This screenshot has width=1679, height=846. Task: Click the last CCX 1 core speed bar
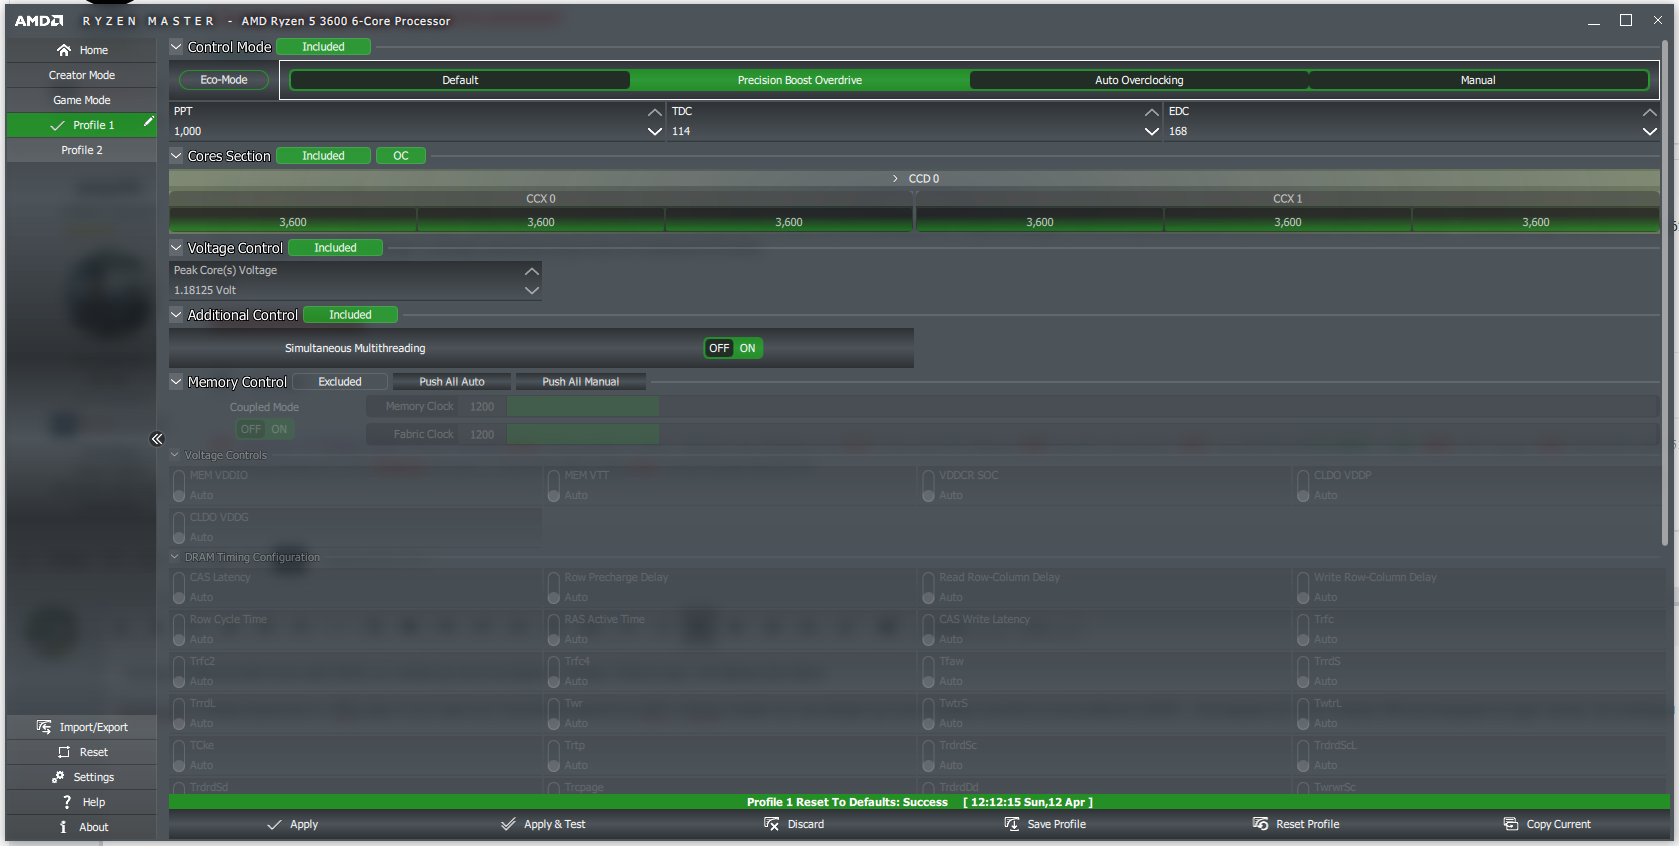click(1536, 221)
